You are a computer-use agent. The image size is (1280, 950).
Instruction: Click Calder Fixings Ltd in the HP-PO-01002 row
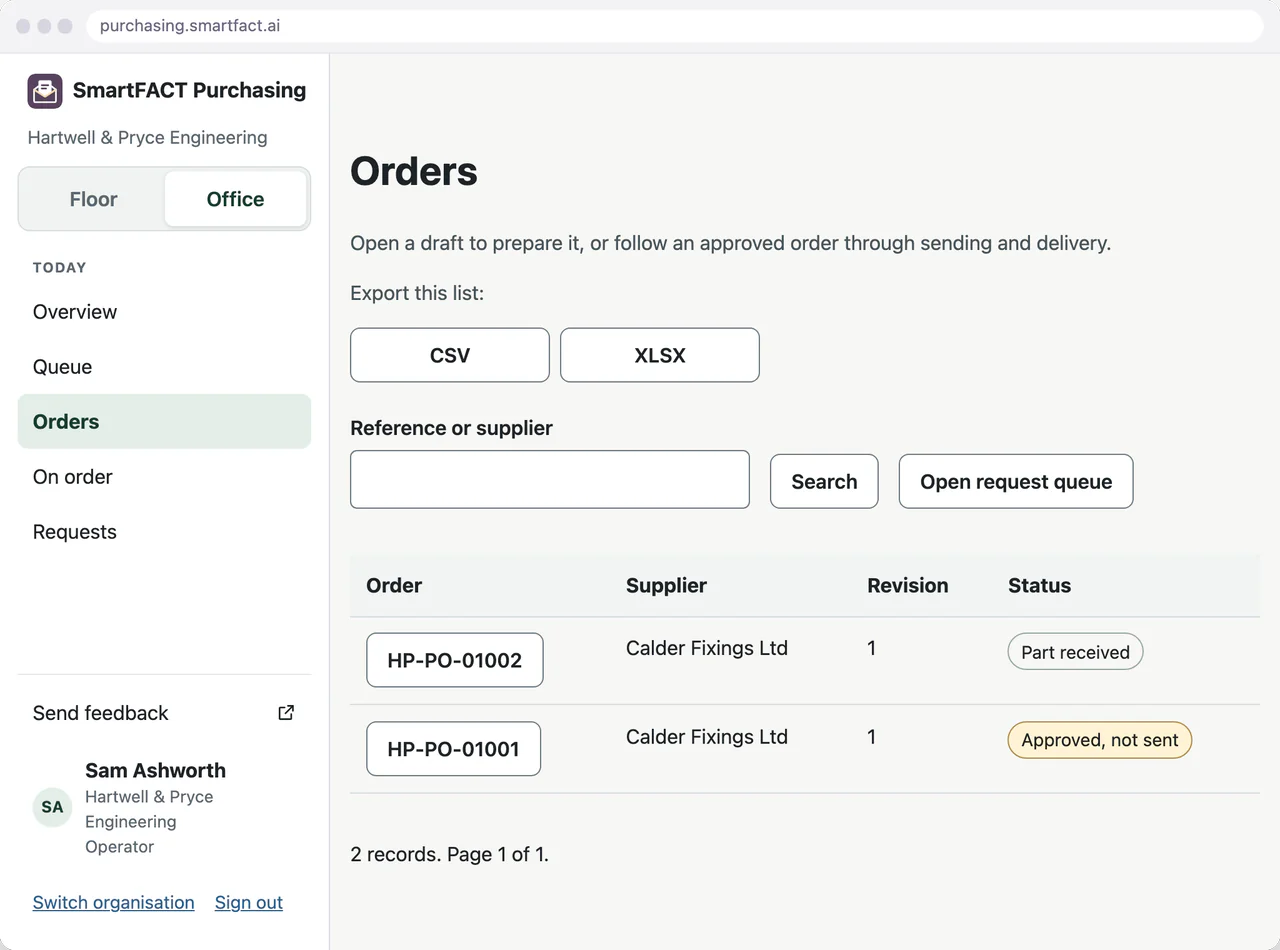pyautogui.click(x=707, y=648)
